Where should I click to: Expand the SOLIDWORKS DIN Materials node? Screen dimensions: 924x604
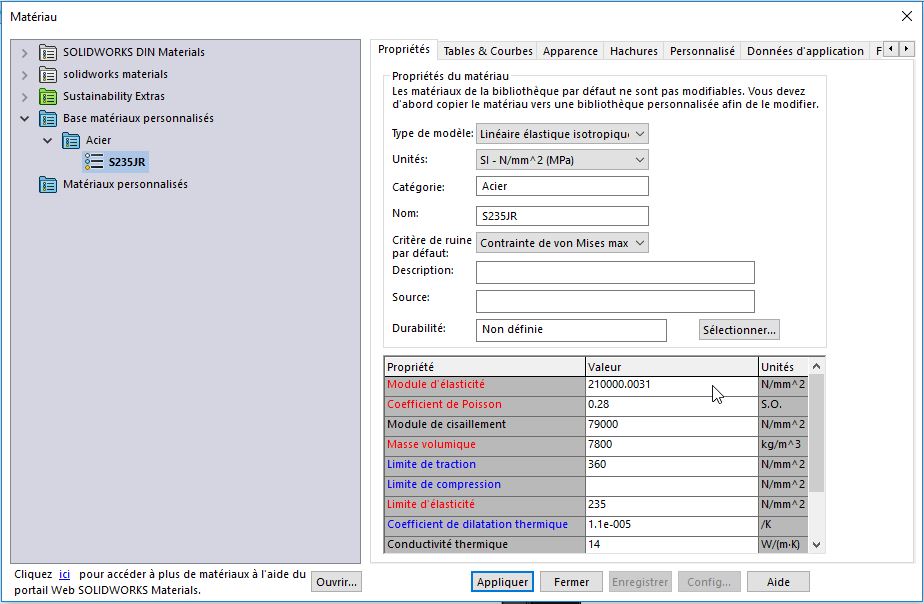click(x=24, y=53)
